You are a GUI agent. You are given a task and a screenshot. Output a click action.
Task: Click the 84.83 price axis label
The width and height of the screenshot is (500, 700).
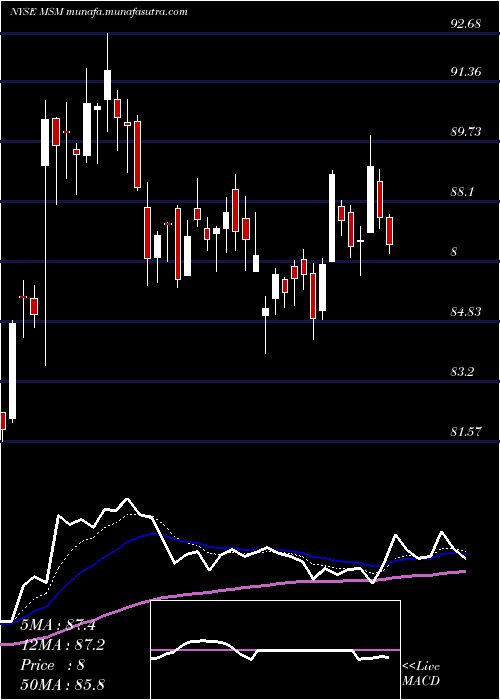coord(466,311)
